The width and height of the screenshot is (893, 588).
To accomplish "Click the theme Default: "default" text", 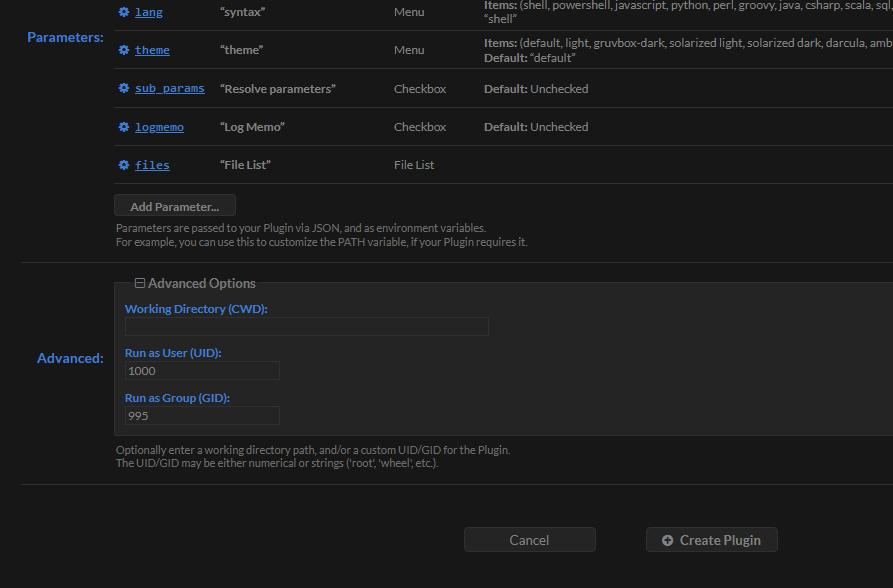I will pos(530,58).
